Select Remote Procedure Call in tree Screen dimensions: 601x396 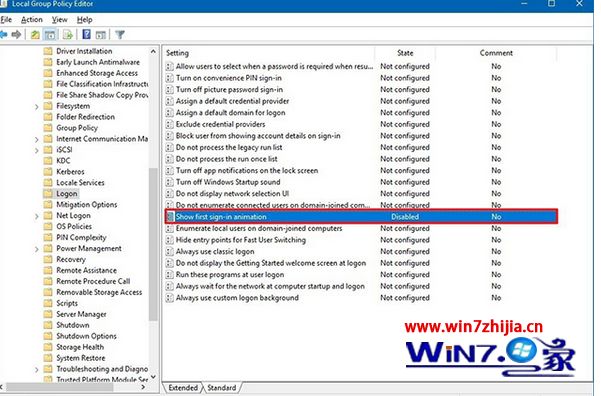pos(93,281)
